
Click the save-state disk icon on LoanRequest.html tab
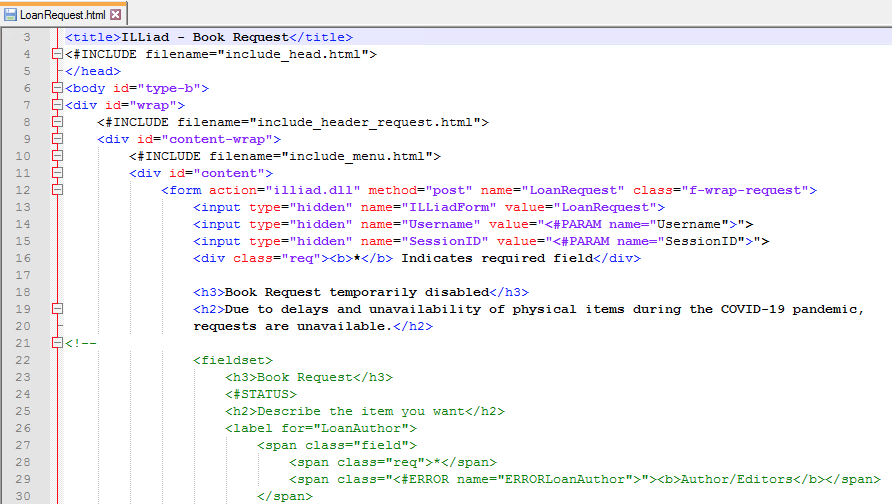[x=10, y=15]
